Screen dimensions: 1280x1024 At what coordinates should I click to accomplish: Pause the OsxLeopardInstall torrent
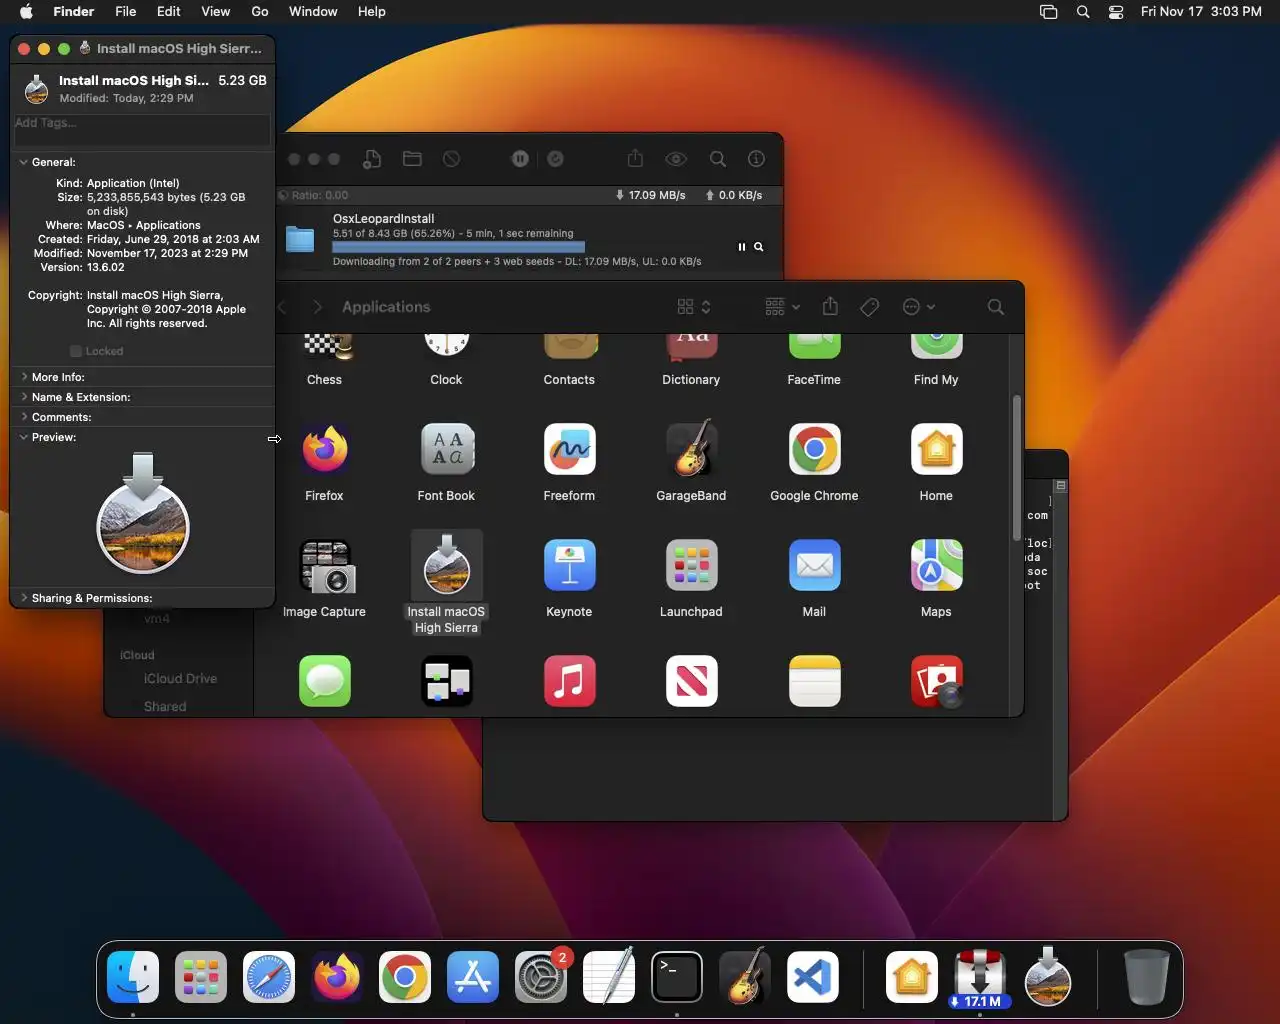click(x=742, y=247)
